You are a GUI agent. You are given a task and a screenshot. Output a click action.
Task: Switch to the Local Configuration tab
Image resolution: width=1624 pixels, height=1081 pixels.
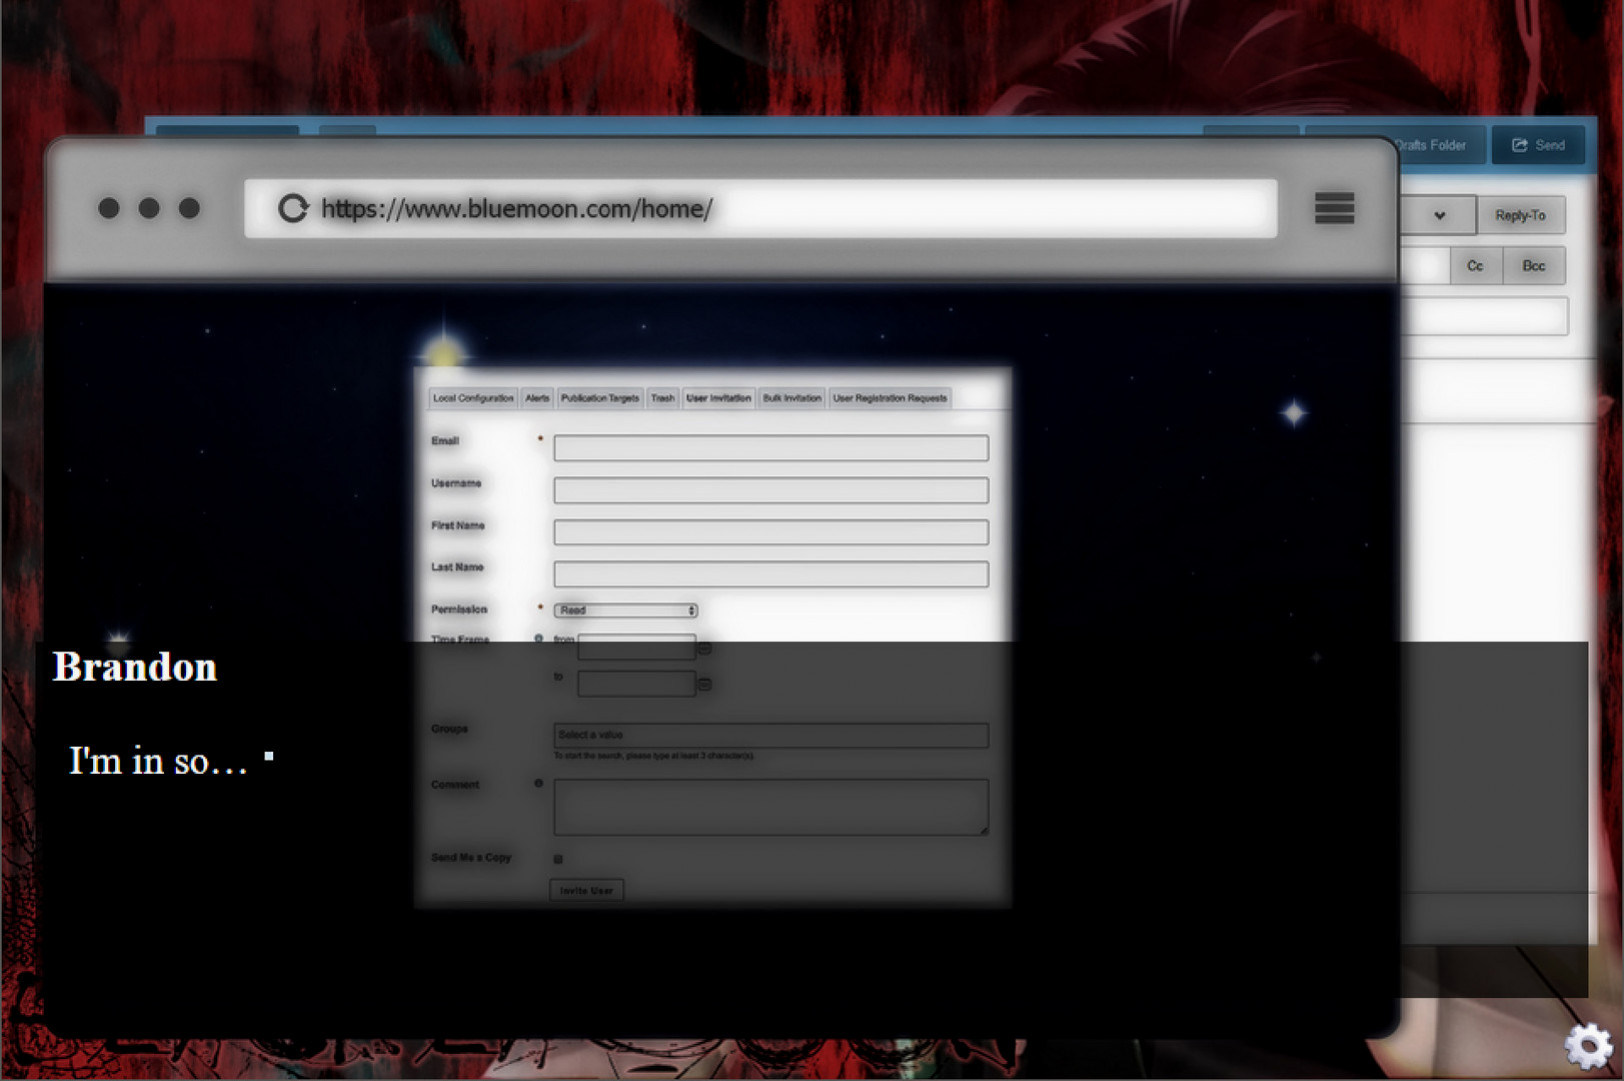(473, 398)
